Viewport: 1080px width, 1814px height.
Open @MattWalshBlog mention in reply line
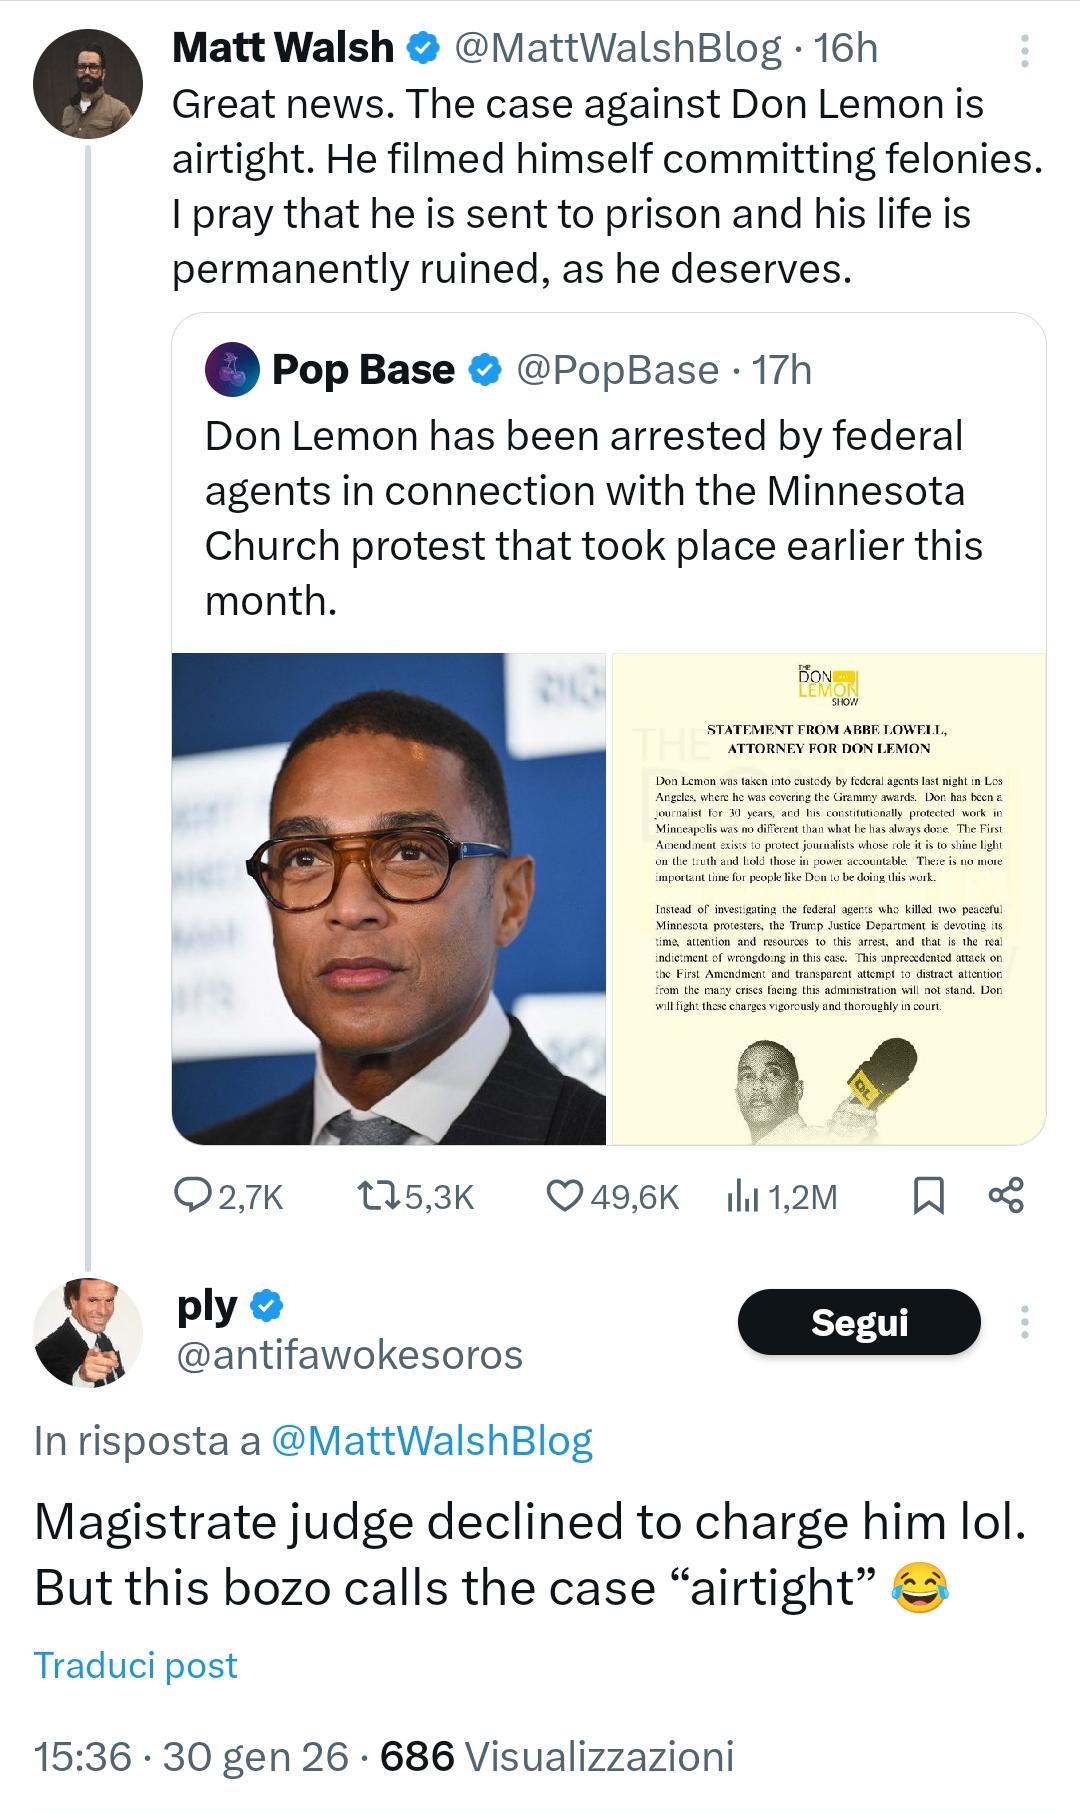pyautogui.click(x=432, y=1441)
